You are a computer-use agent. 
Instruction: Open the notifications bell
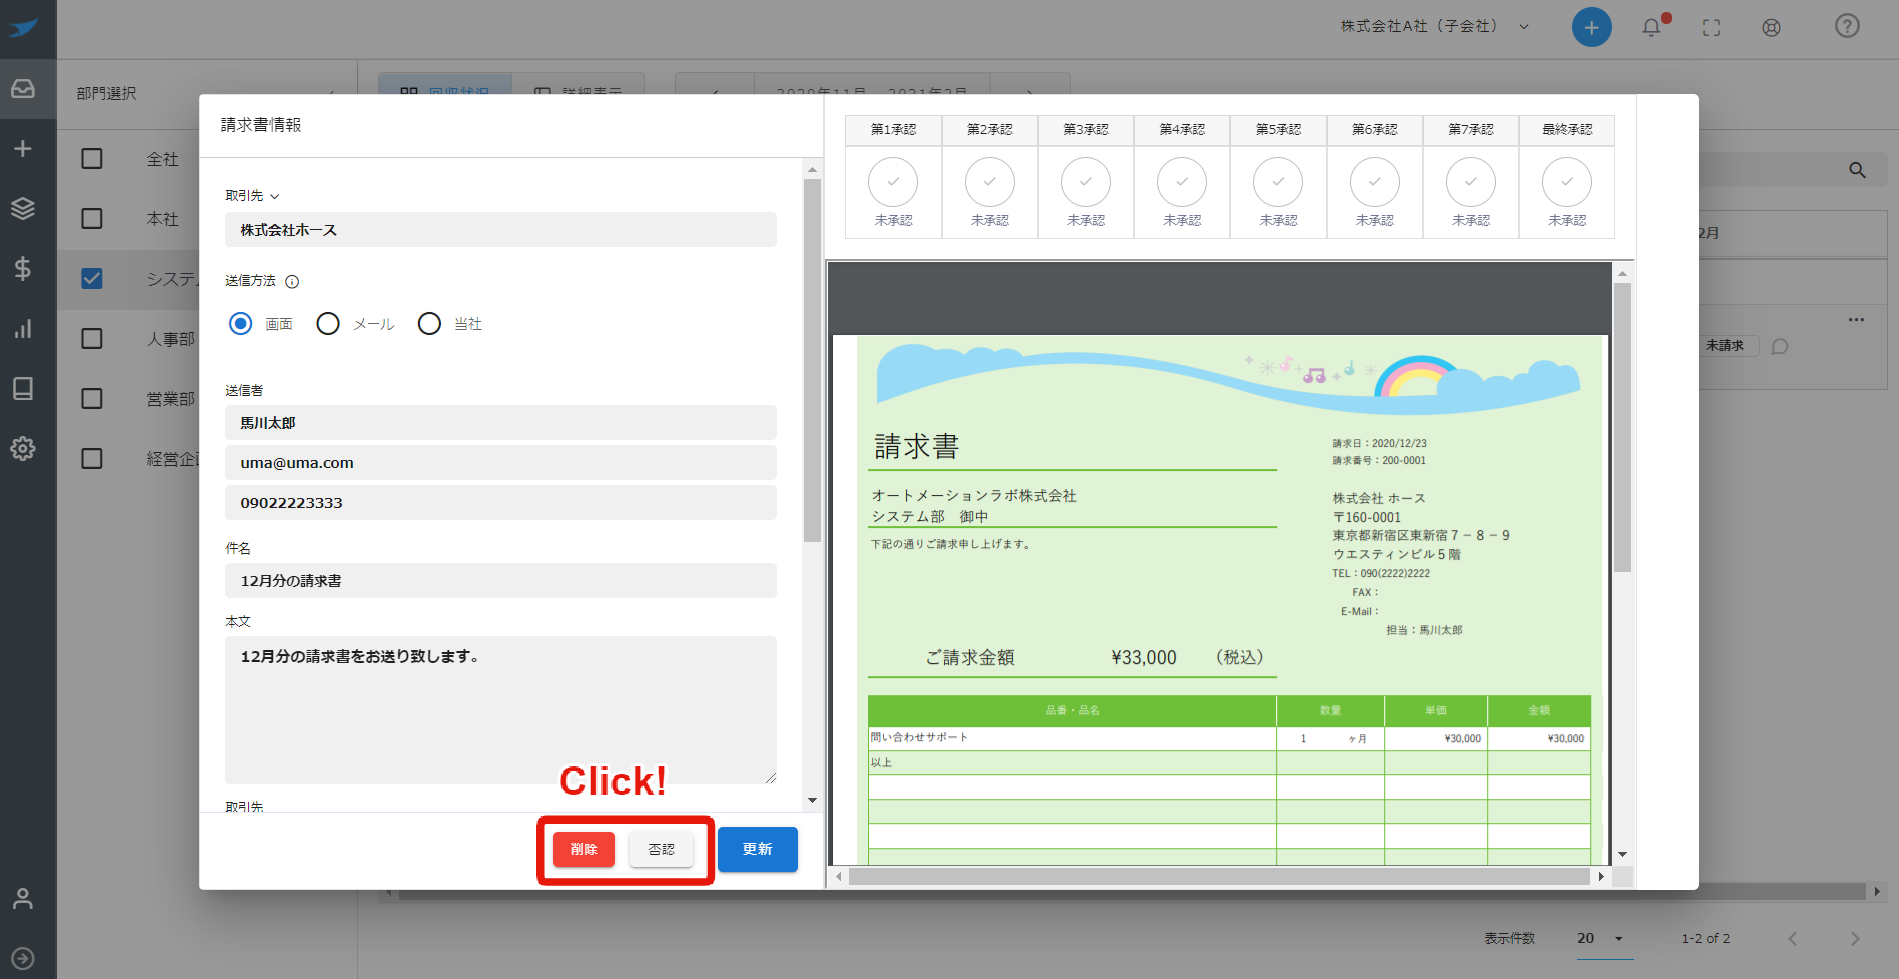[x=1652, y=27]
